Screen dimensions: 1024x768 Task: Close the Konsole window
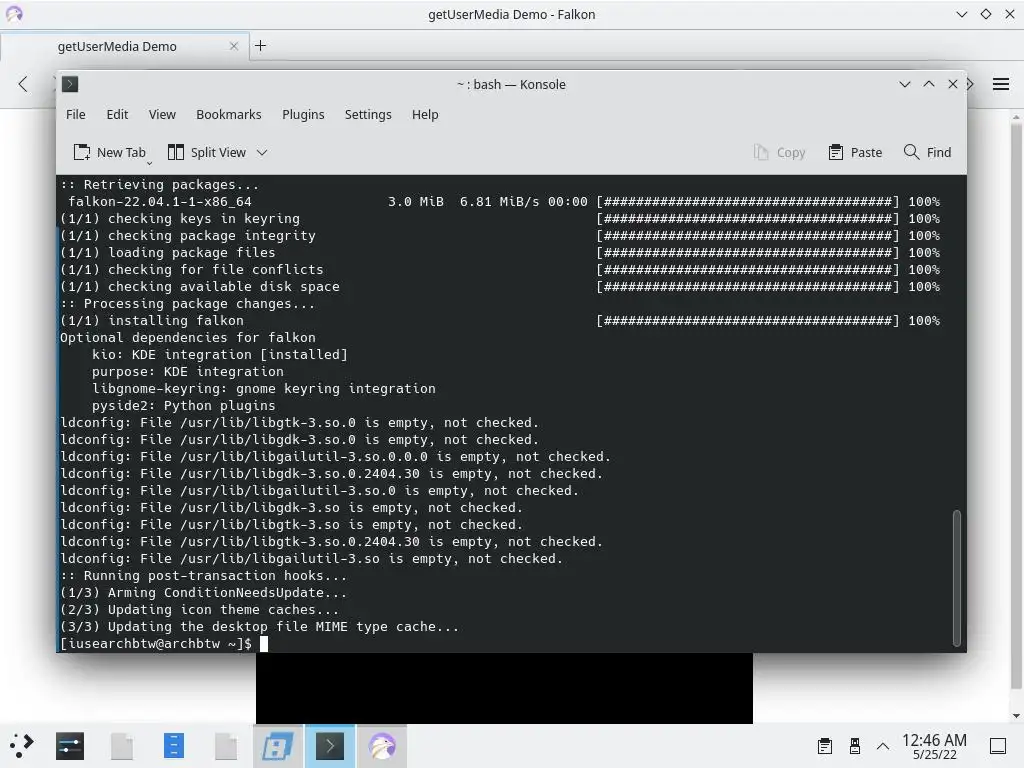pos(953,84)
